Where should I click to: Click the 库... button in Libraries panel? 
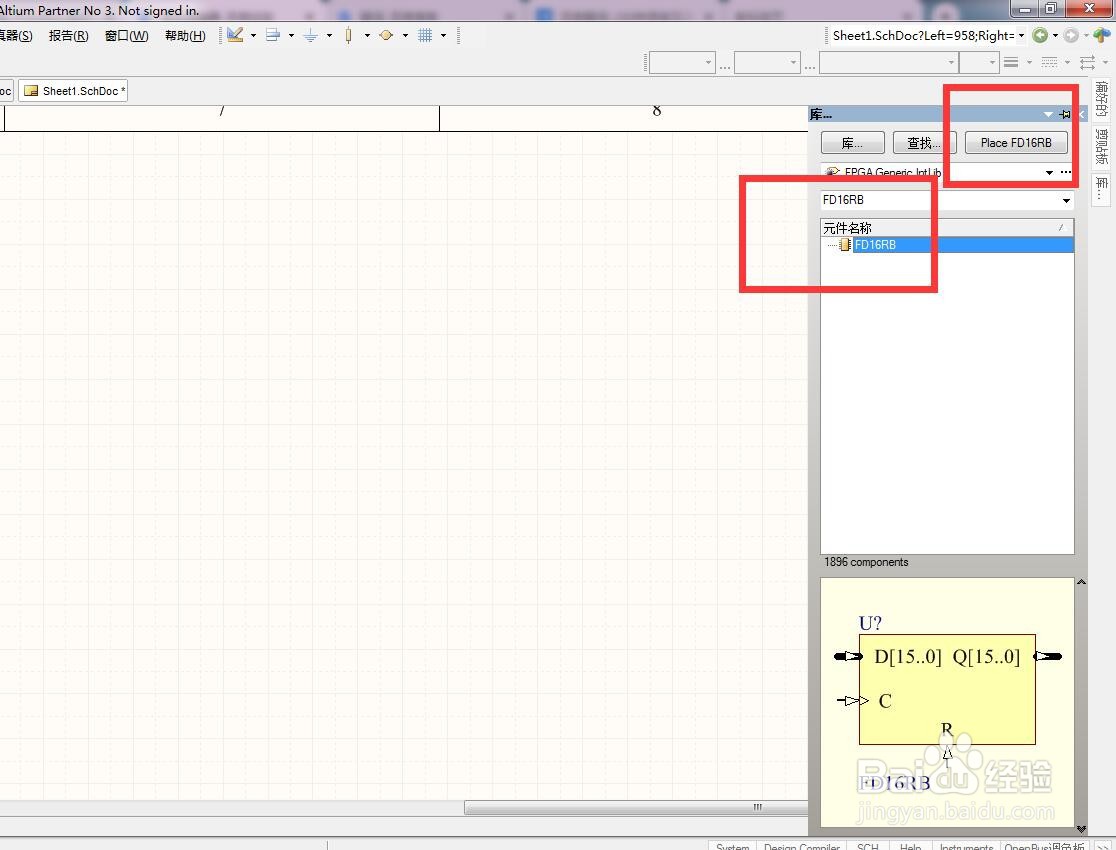click(x=853, y=142)
